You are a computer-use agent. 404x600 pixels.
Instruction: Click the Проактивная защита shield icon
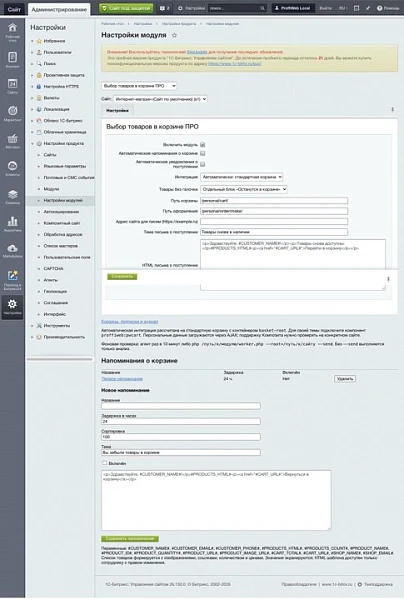[x=39, y=75]
